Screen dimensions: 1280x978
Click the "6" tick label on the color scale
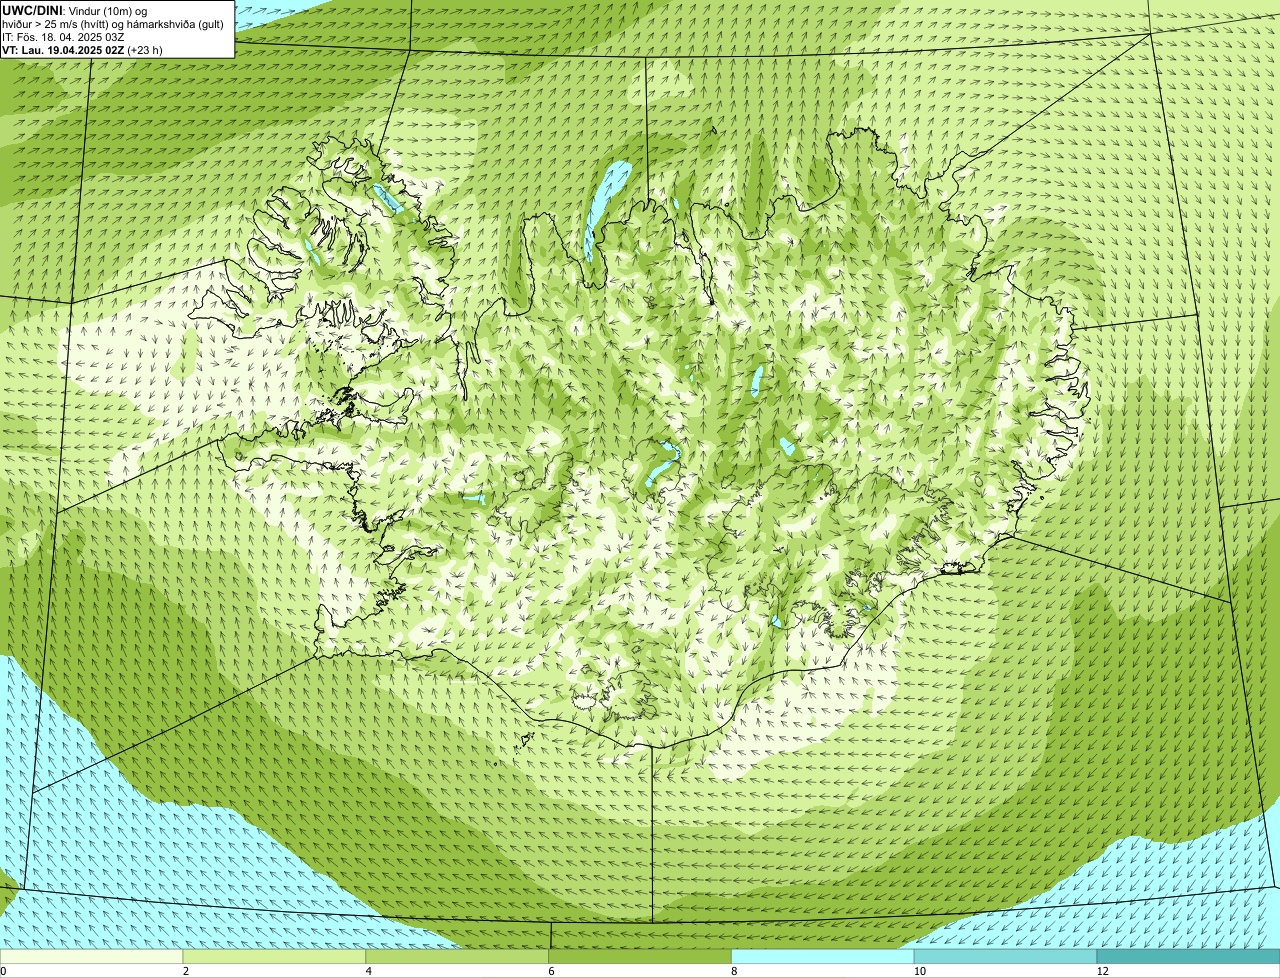click(x=551, y=971)
